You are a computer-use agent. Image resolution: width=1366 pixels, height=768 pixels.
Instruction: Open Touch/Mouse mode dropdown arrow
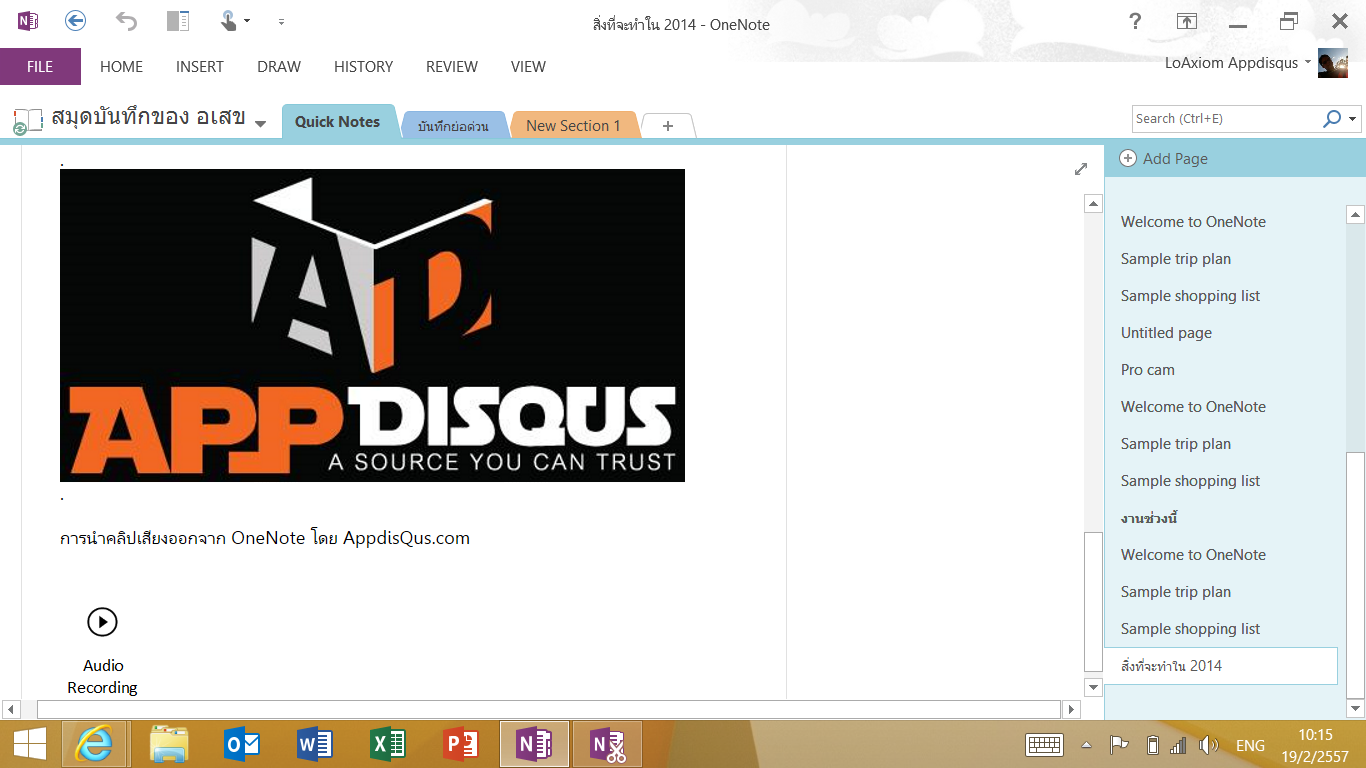coord(247,21)
